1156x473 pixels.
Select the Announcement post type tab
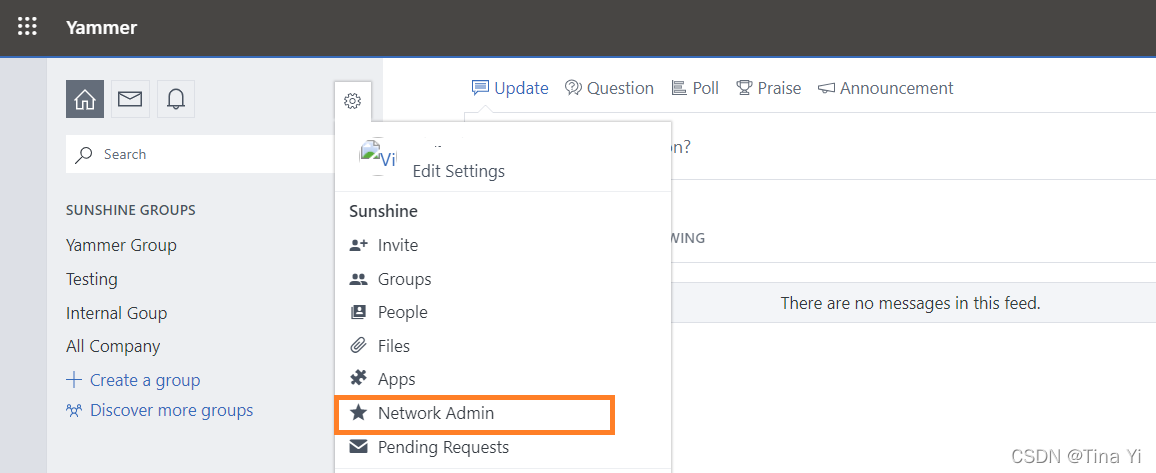(x=885, y=88)
